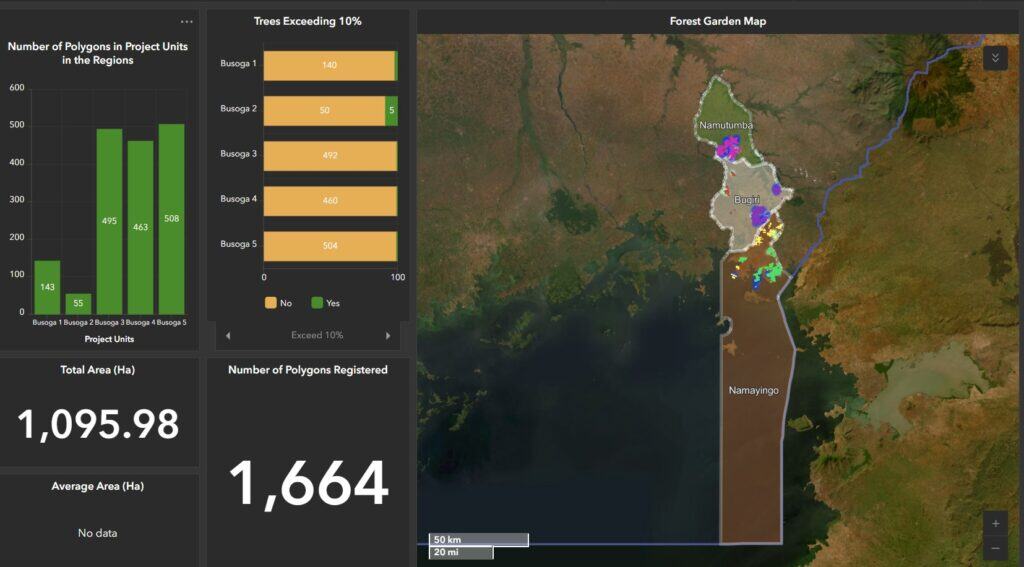Click the Busoga 1 orange bar showing 140
Screen dimensions: 1024x567
click(329, 65)
